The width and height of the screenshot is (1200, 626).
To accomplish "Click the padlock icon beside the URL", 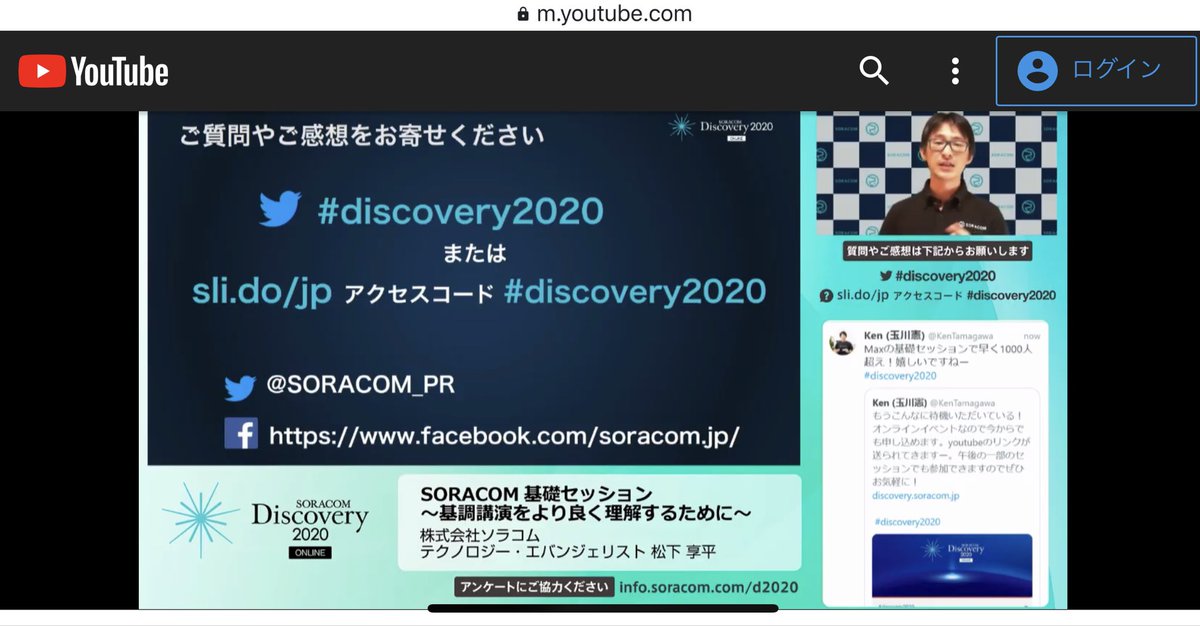I will click(522, 14).
